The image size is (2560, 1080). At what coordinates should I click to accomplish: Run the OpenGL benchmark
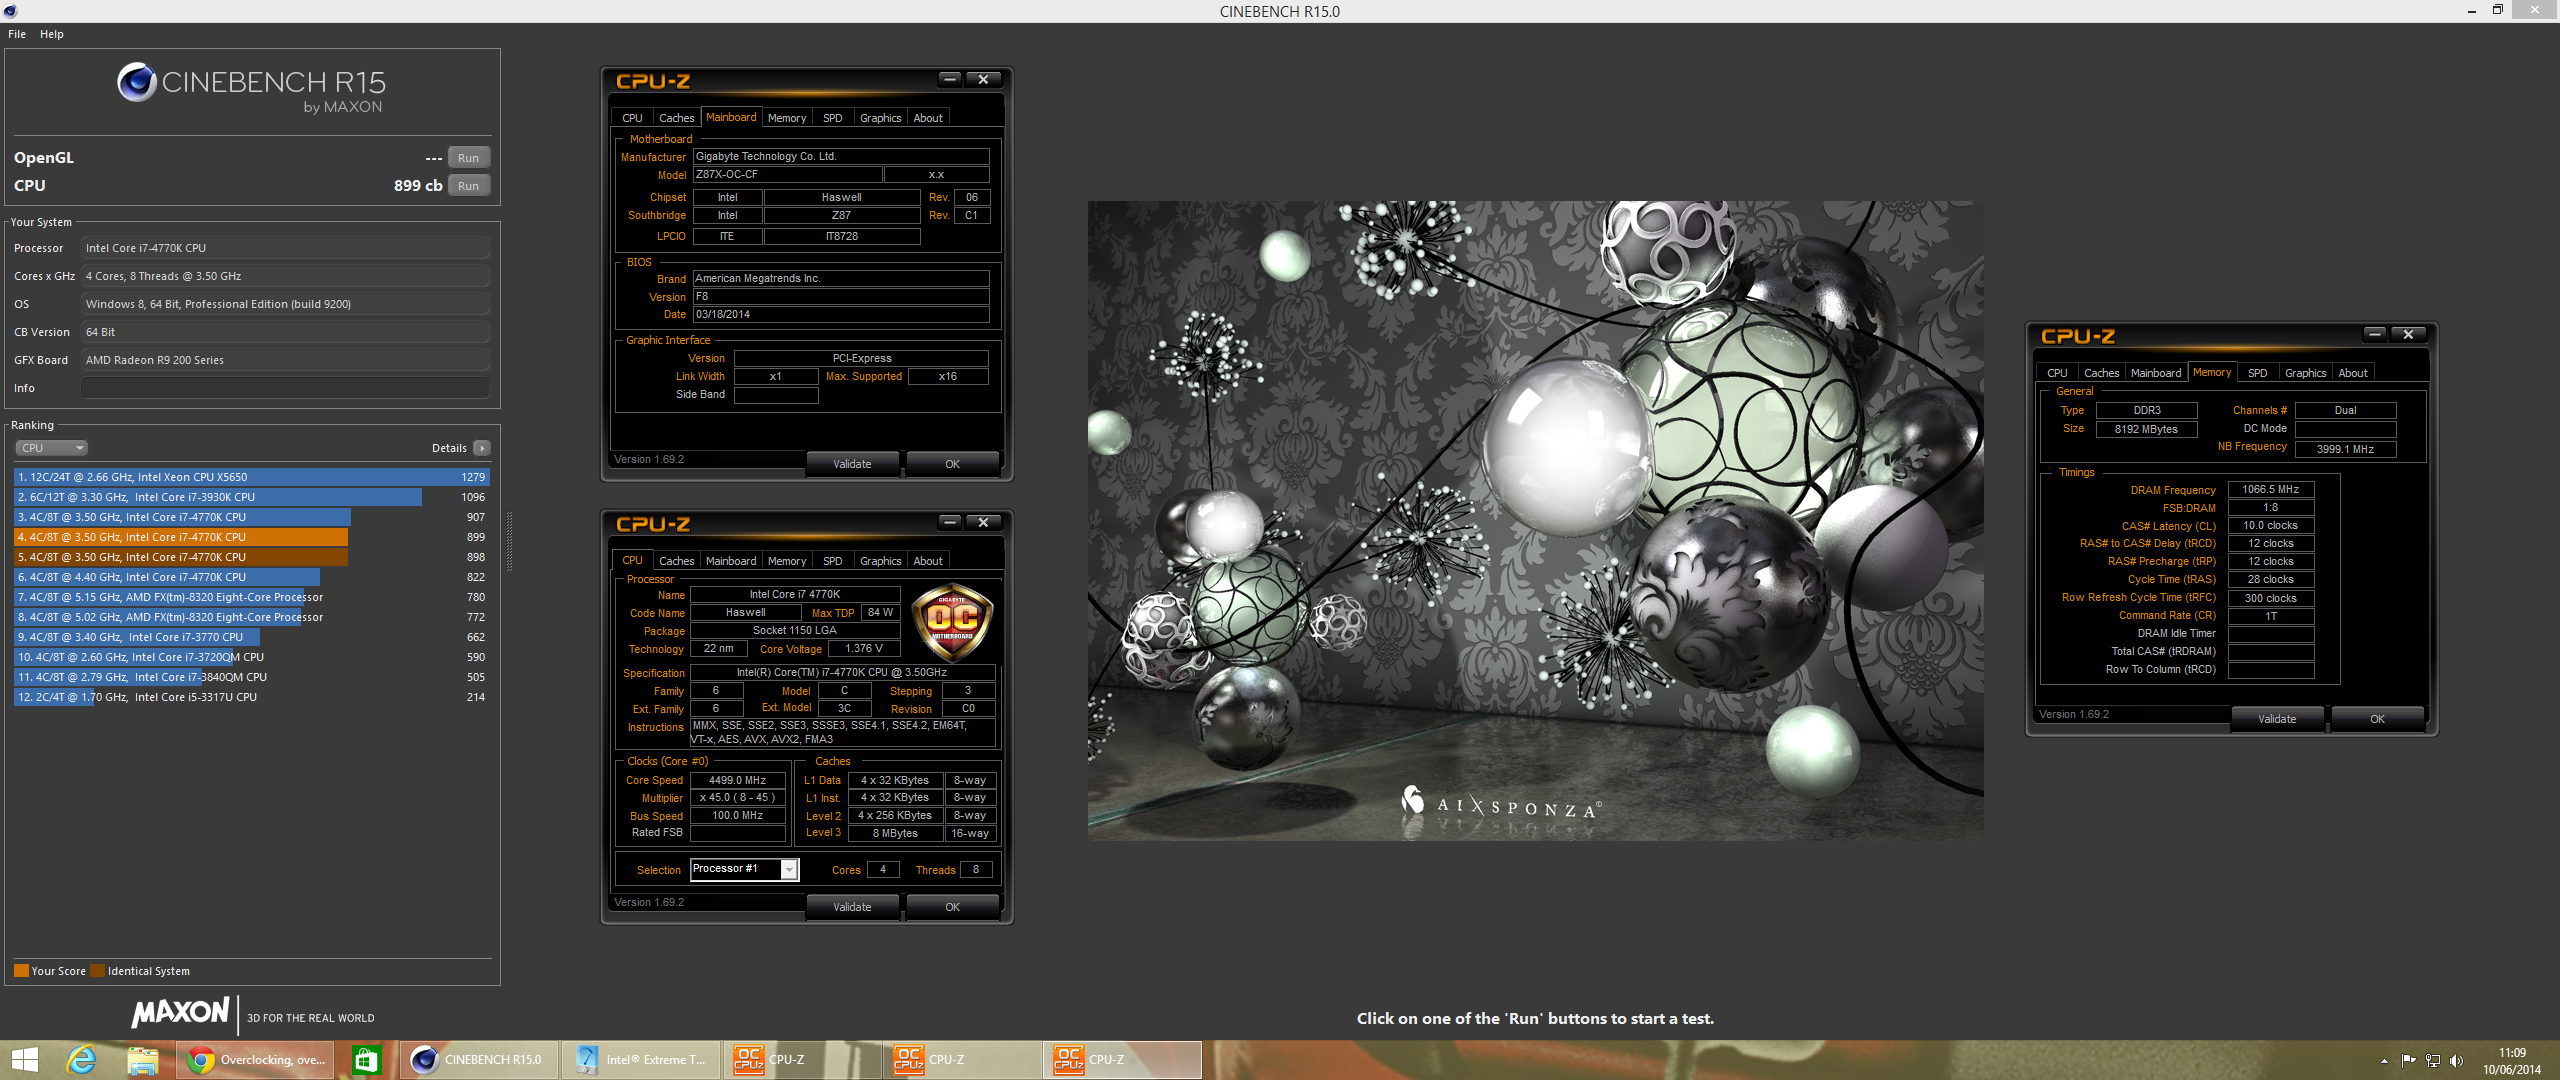coord(468,158)
